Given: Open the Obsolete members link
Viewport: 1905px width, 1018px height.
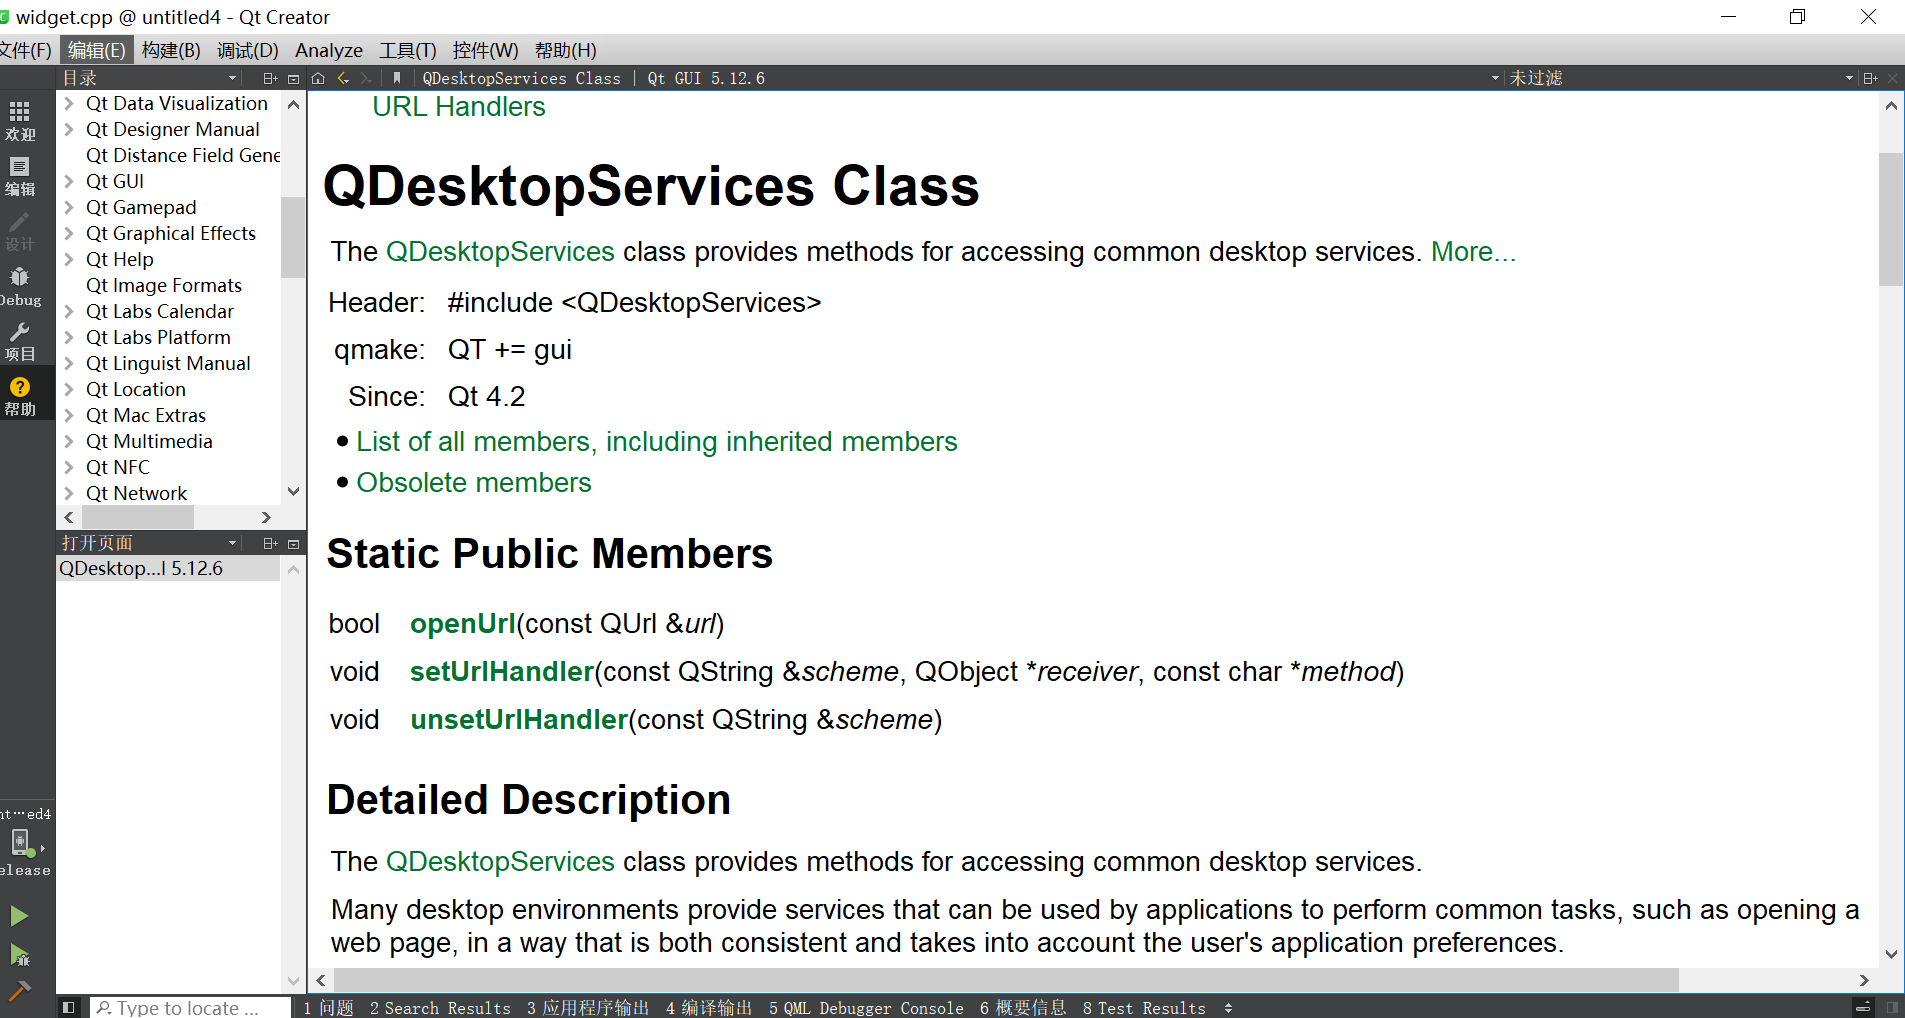Looking at the screenshot, I should click(x=474, y=483).
